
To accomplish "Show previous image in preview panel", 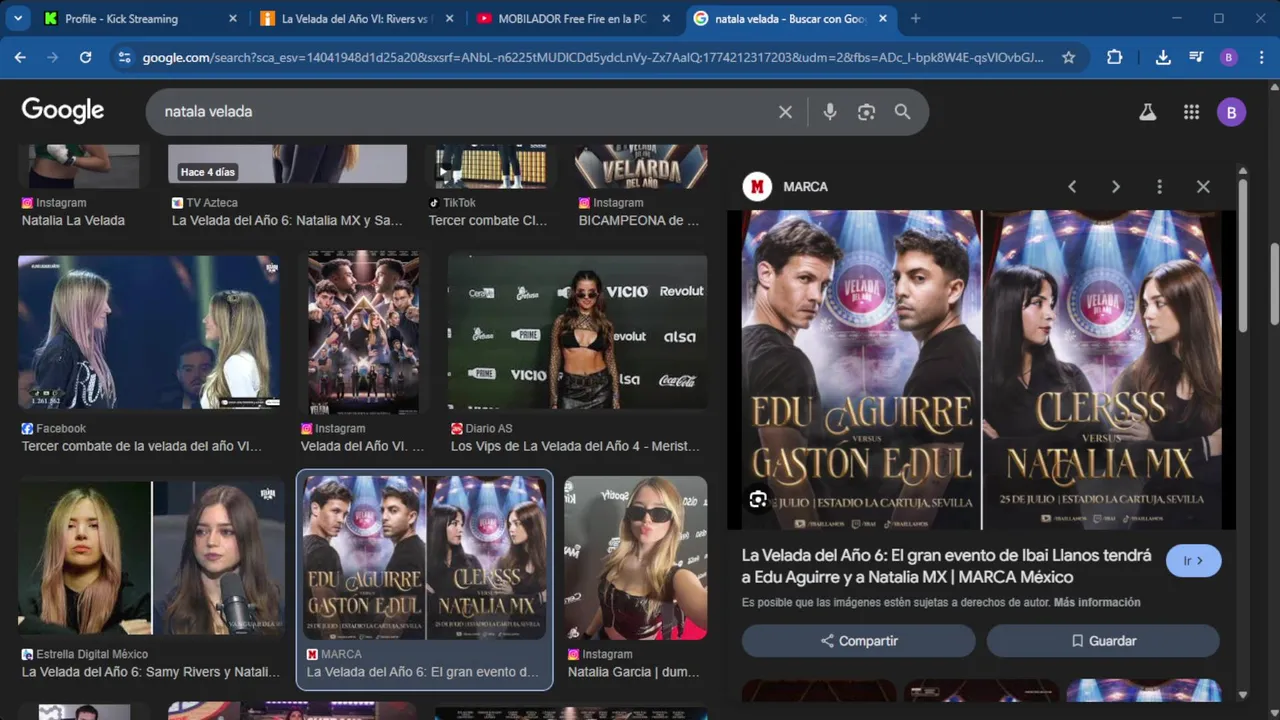I will tap(1072, 187).
